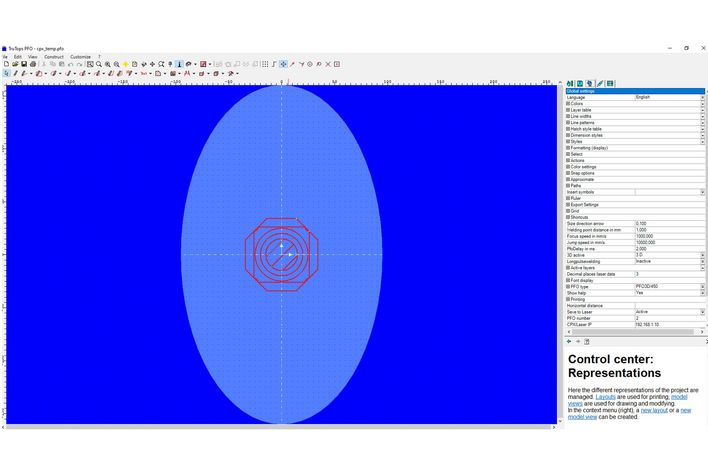The image size is (708, 472).
Task: Open the Language dropdown set to English
Action: (x=702, y=97)
